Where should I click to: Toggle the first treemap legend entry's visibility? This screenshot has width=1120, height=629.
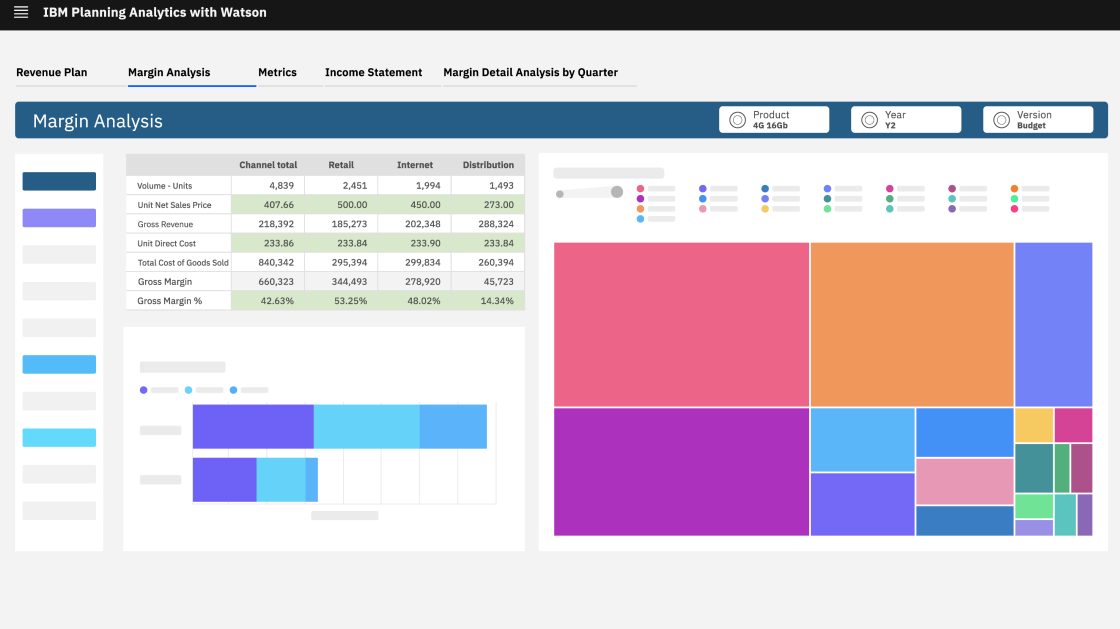pyautogui.click(x=639, y=187)
